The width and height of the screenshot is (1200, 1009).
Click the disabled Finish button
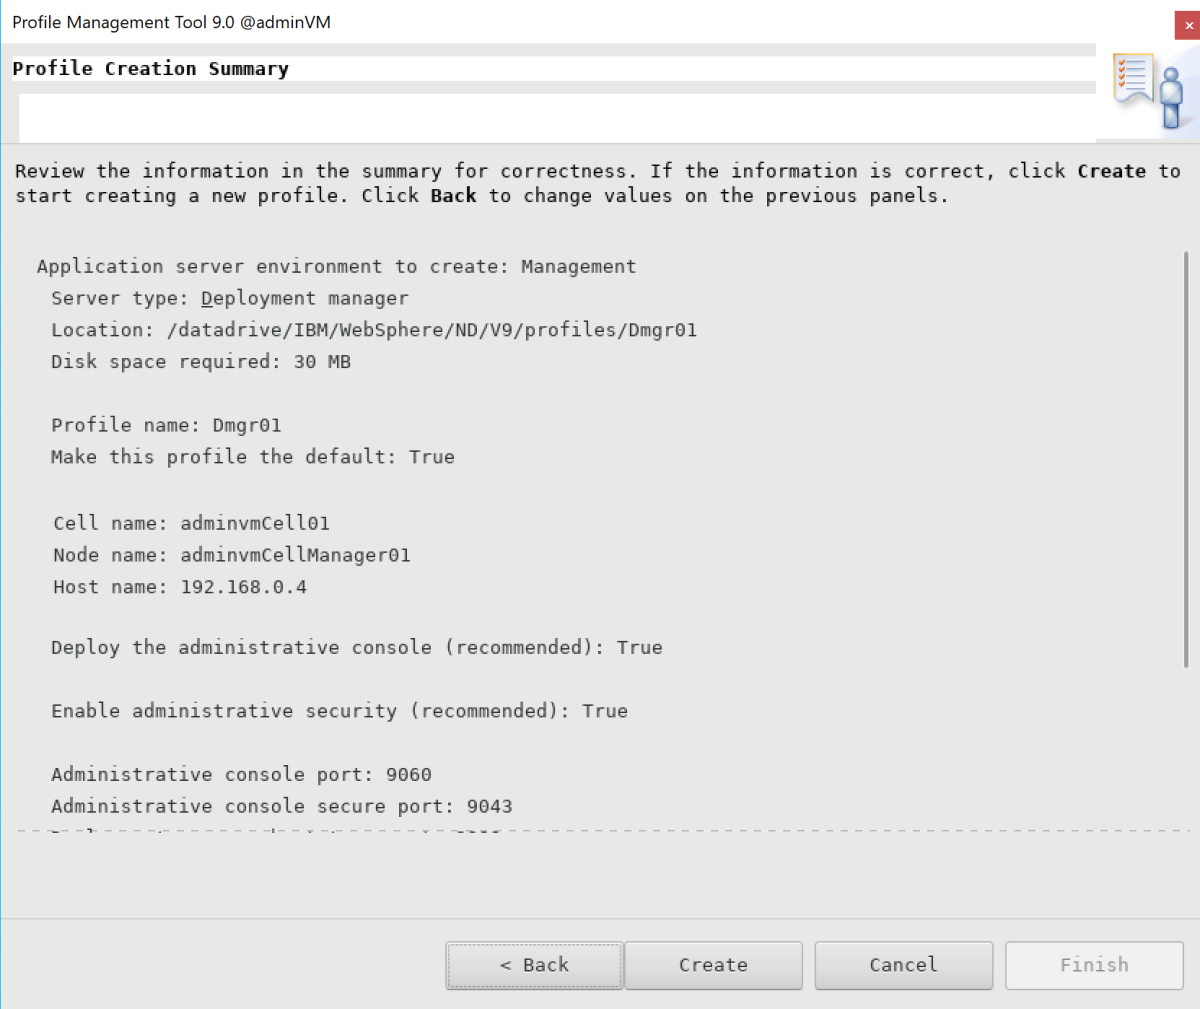[x=1094, y=965]
